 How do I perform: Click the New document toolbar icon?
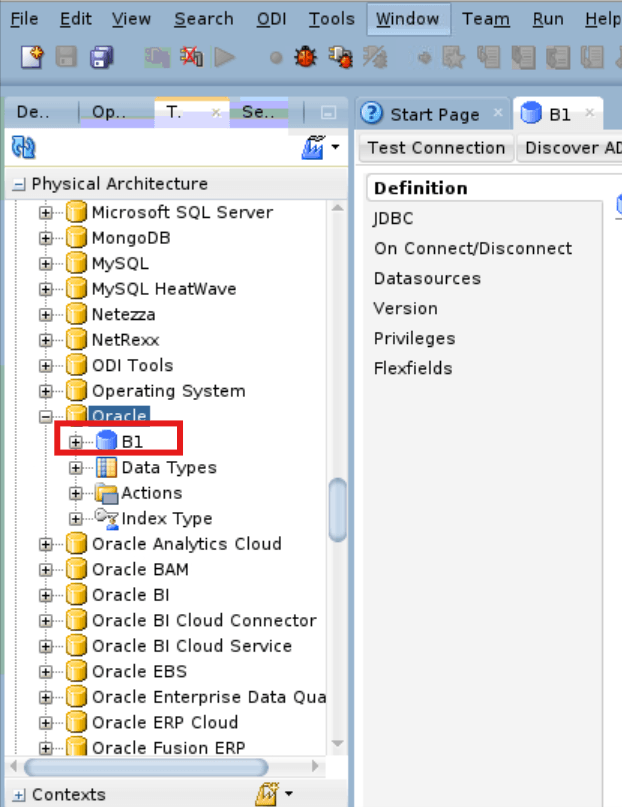[x=32, y=57]
